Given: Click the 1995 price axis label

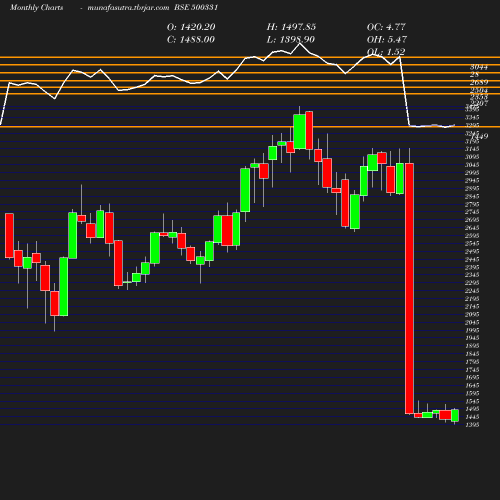Looking at the screenshot, I should [472, 330].
